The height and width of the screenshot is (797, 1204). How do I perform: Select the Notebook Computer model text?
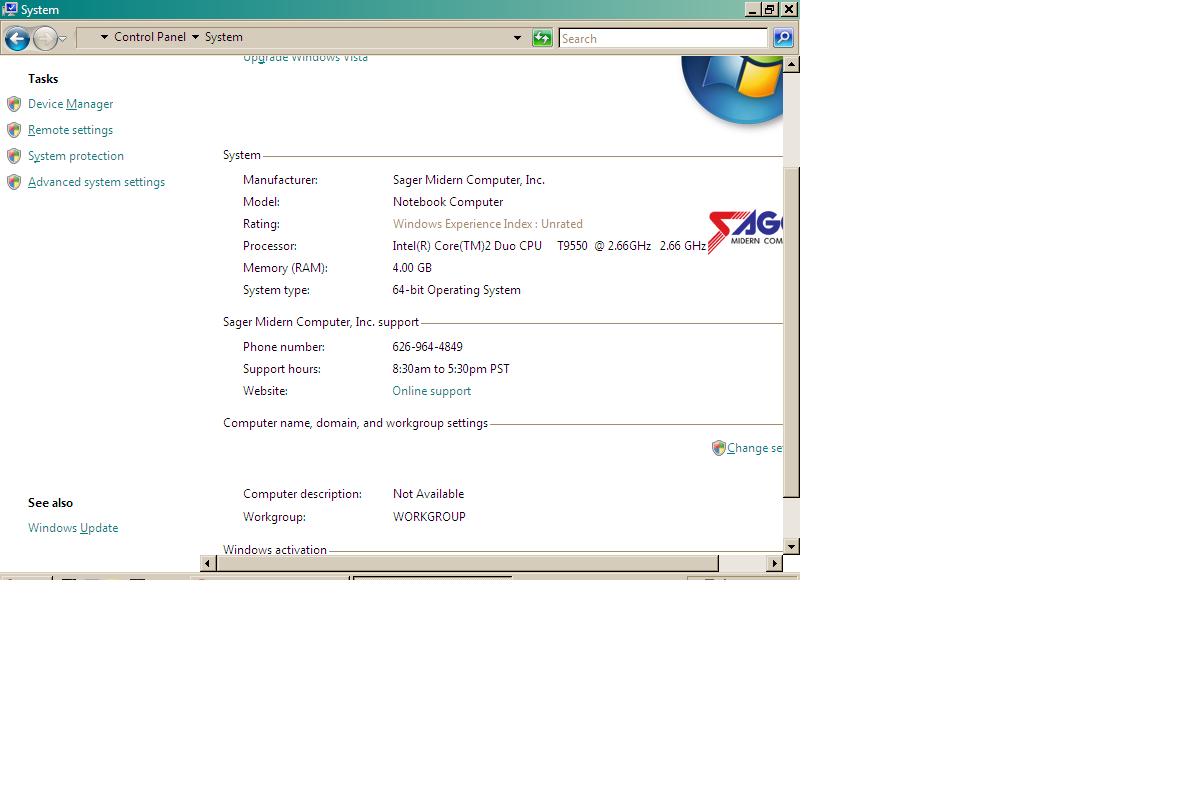448,202
